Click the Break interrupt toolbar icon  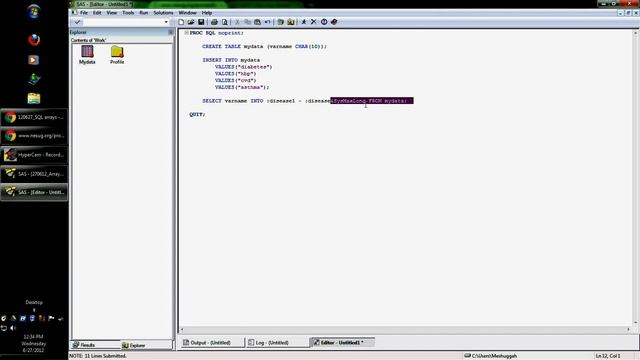[324, 22]
